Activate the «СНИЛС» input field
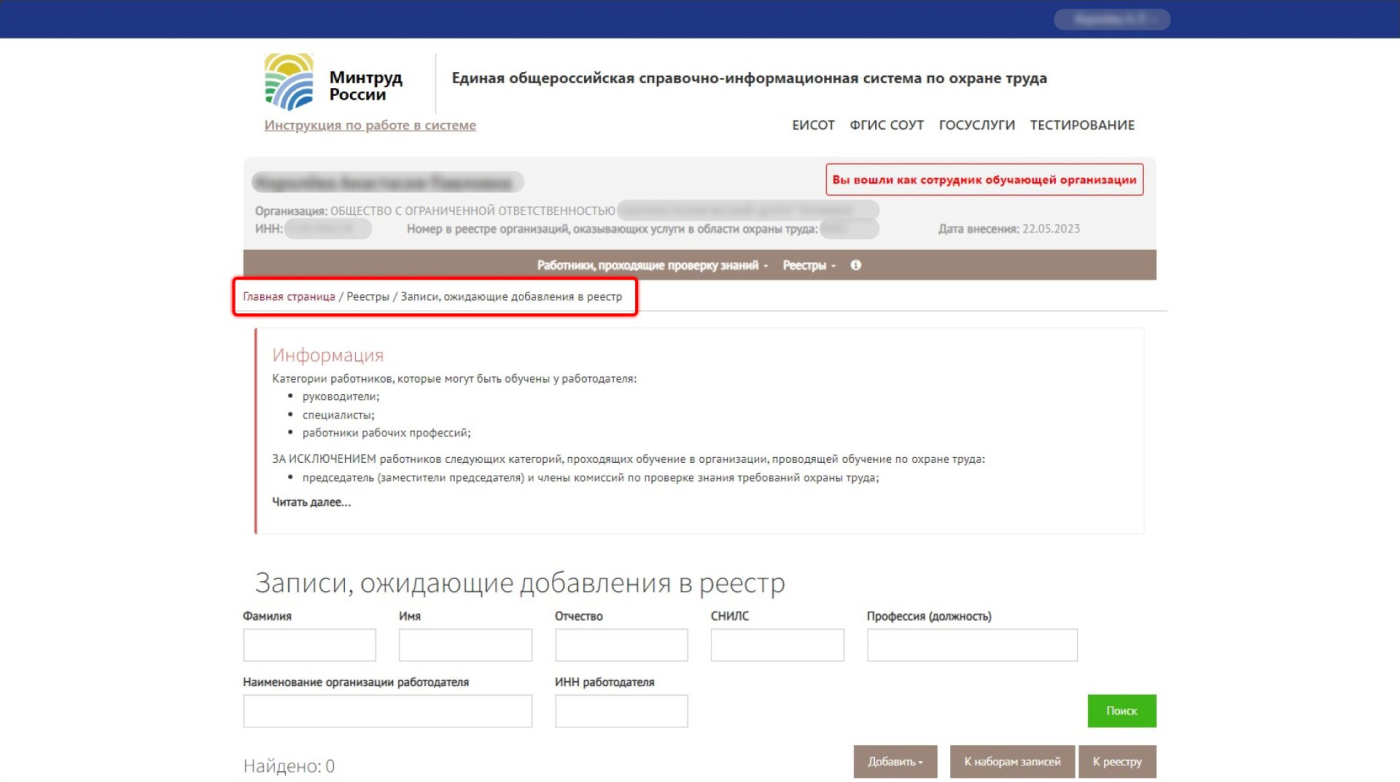The height and width of the screenshot is (782, 1400). point(777,645)
